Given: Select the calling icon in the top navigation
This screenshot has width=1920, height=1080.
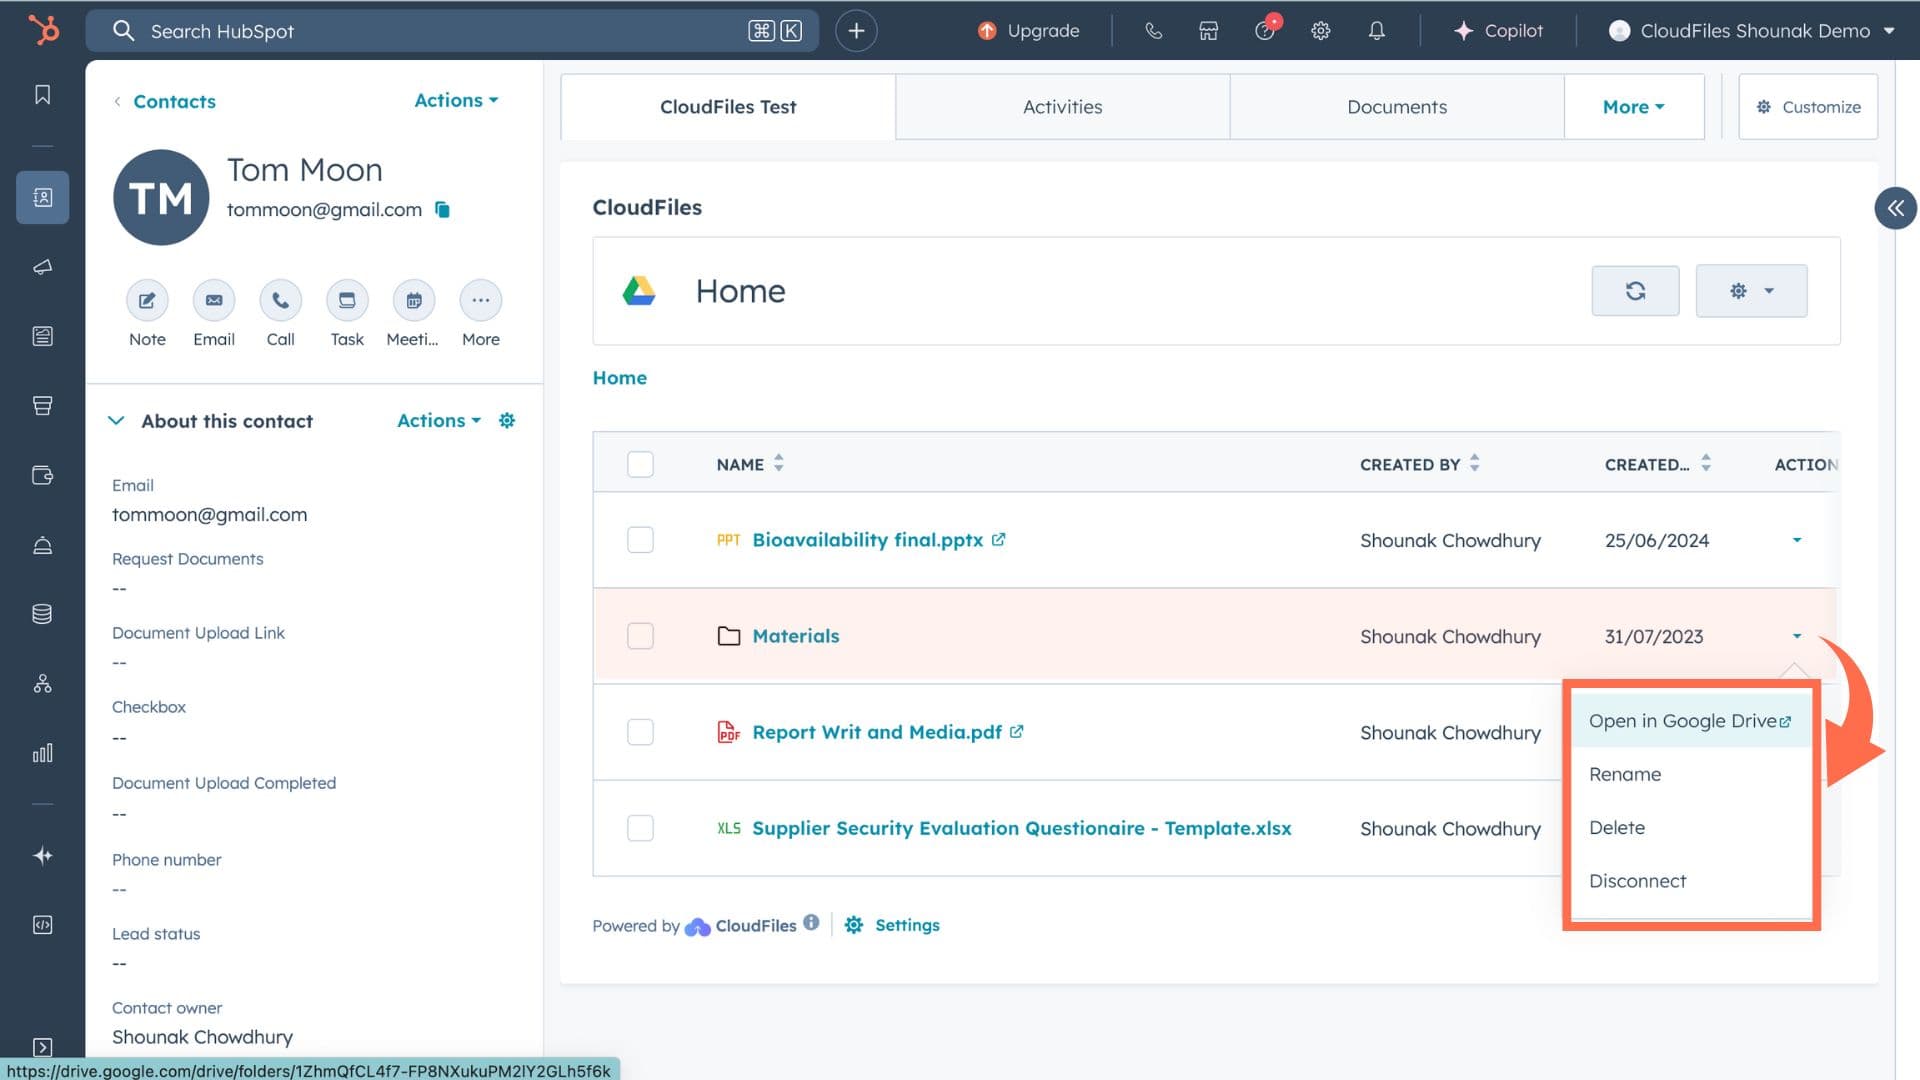Looking at the screenshot, I should 1153,31.
